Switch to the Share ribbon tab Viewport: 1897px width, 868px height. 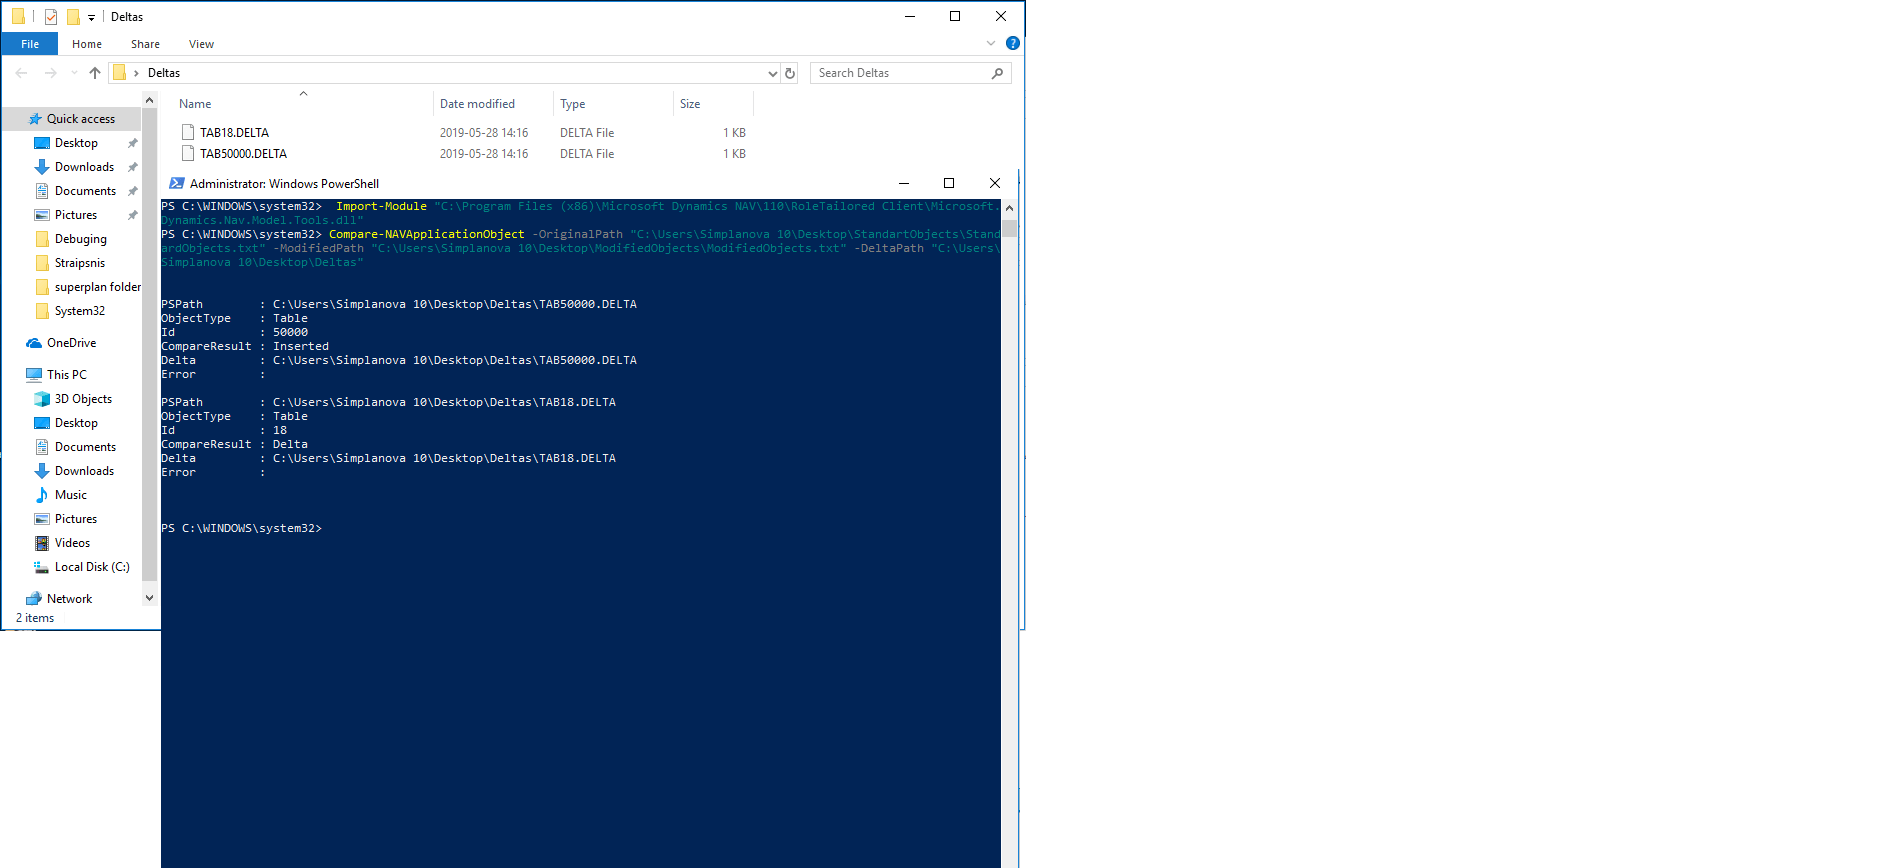pos(145,44)
